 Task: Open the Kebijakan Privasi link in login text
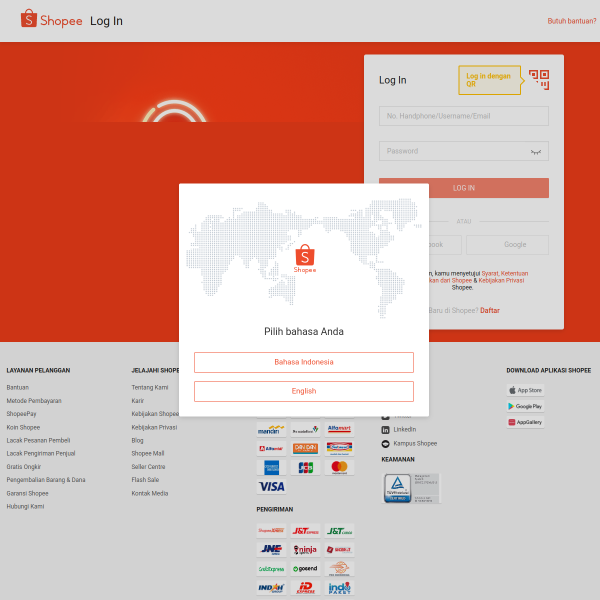[501, 280]
